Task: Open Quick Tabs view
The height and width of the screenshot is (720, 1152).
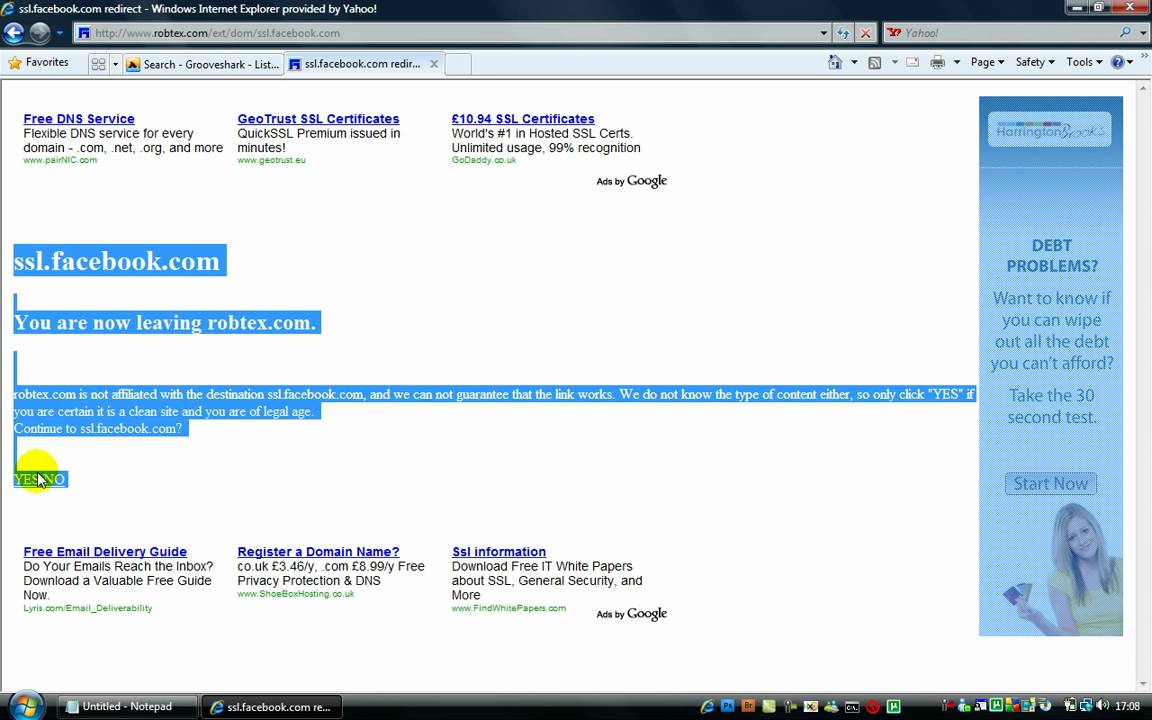Action: 98,65
